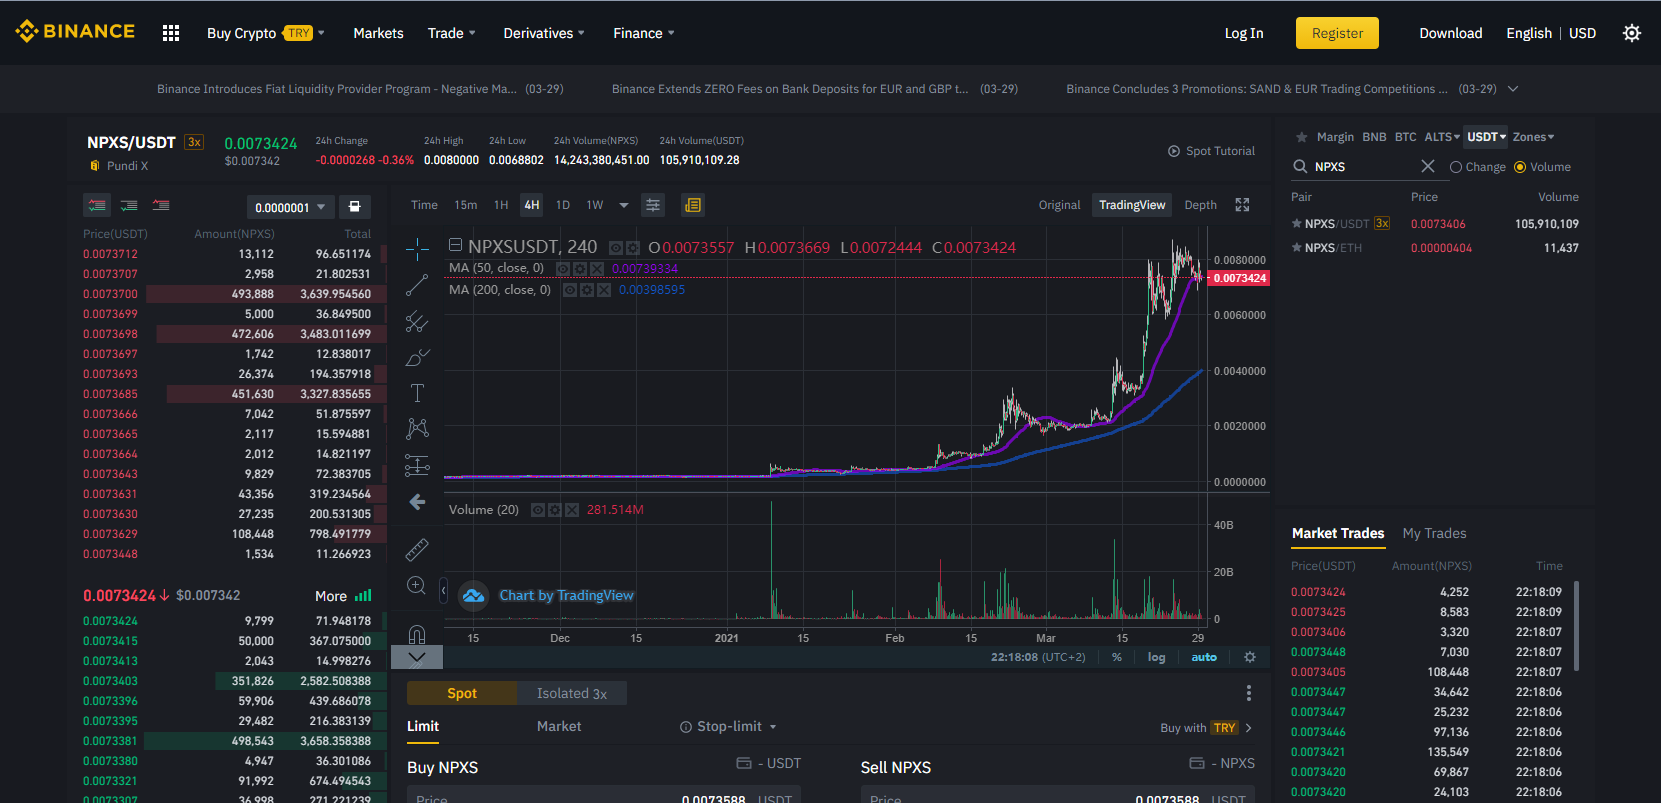
Task: Open the My Trades tab
Action: [1435, 533]
